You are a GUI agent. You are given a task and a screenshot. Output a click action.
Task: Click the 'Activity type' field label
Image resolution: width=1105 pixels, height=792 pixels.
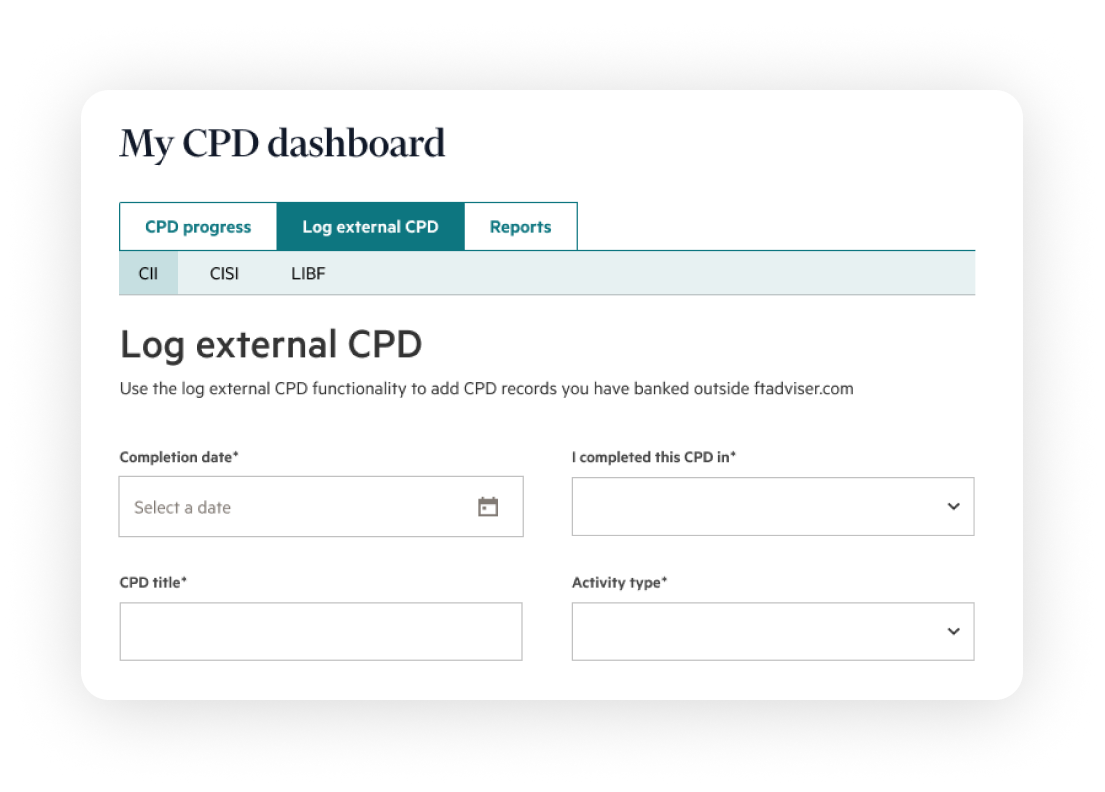tap(619, 582)
